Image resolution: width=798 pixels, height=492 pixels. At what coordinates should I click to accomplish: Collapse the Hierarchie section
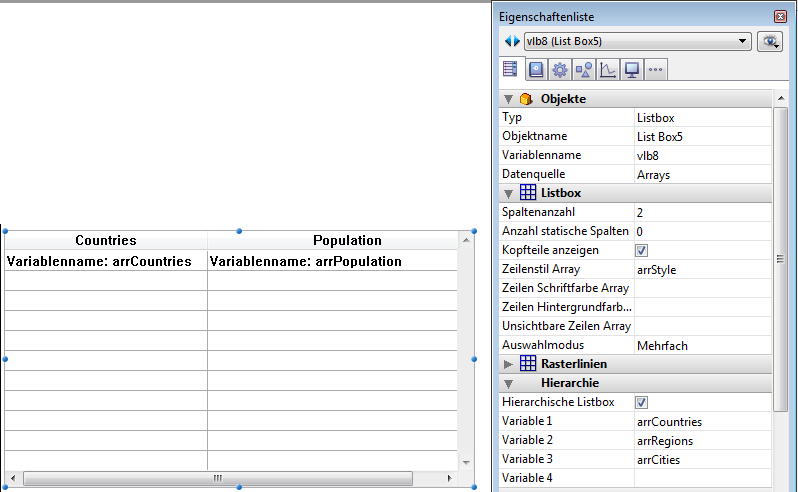point(509,383)
